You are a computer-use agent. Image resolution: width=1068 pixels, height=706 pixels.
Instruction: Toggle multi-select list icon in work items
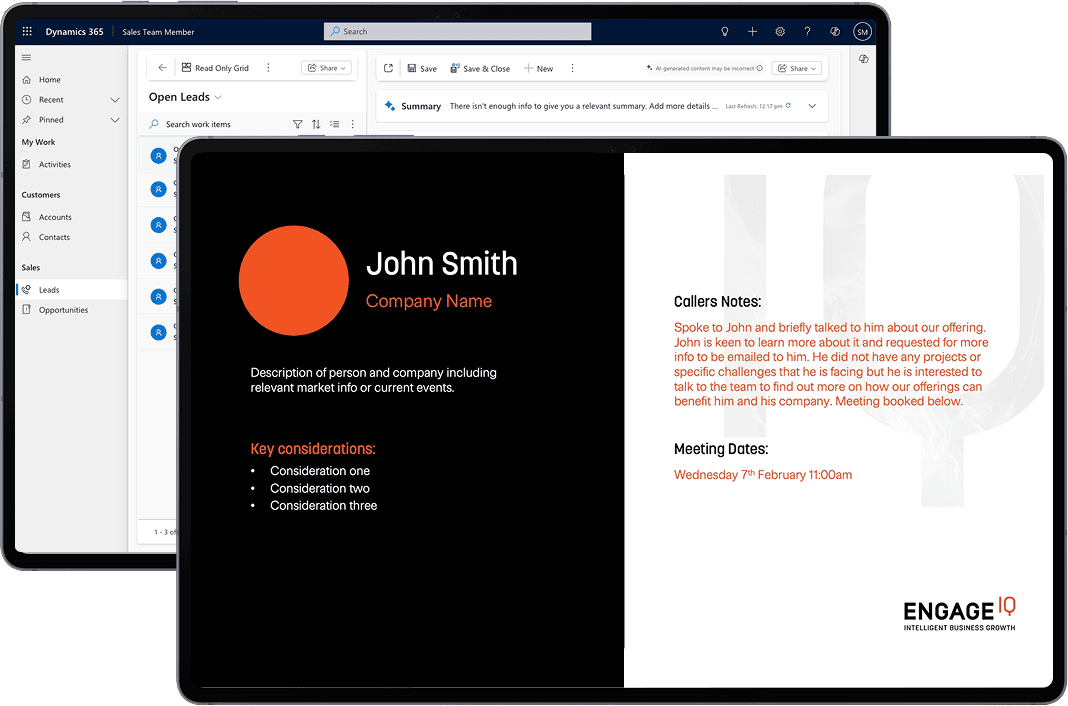tap(335, 124)
